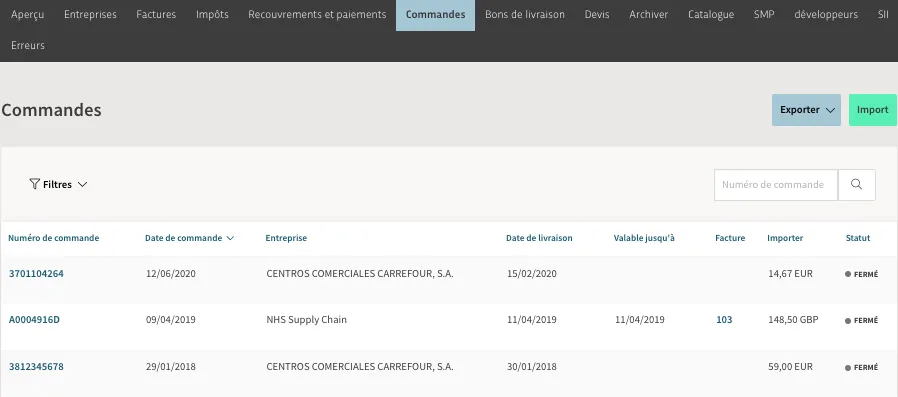Click FERMÉ status of order 3812345678

point(861,368)
